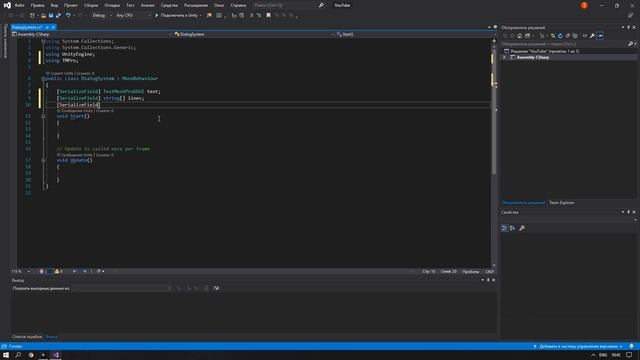Image resolution: width=640 pixels, height=360 pixels.
Task: Toggle the bookmark icon in toolbar
Action: (268, 16)
